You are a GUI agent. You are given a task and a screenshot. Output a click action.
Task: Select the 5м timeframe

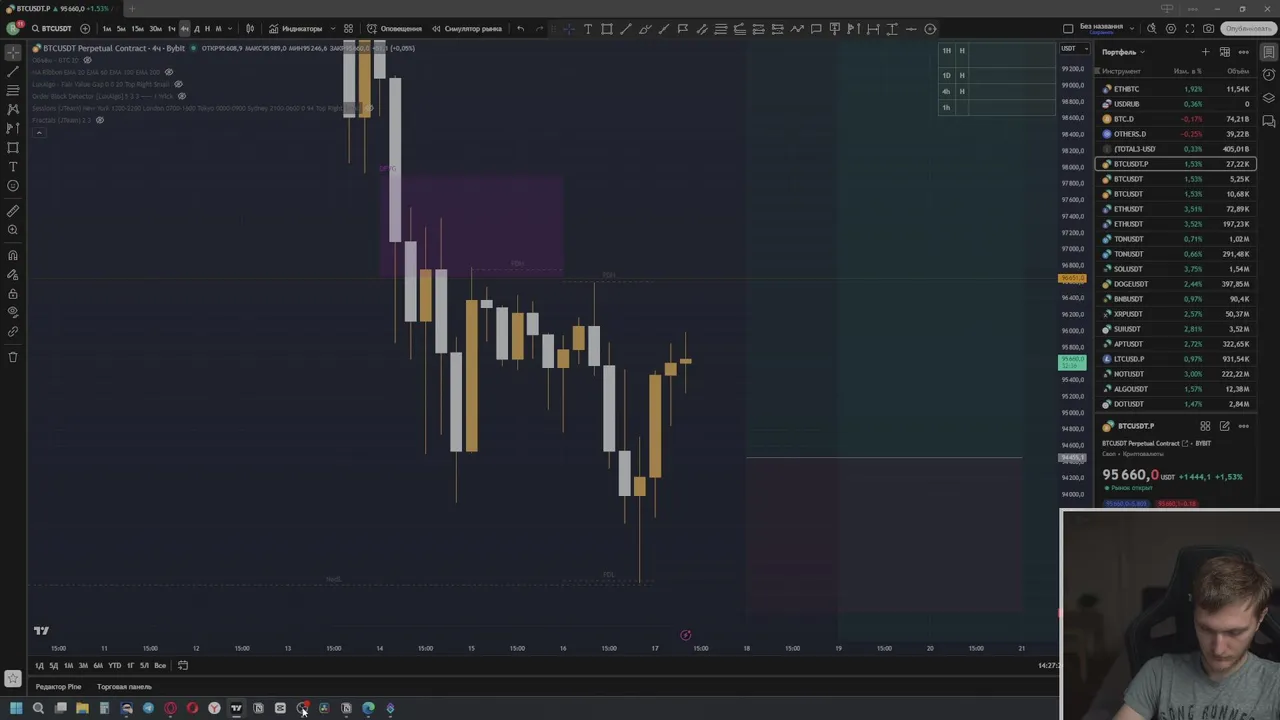(x=121, y=28)
